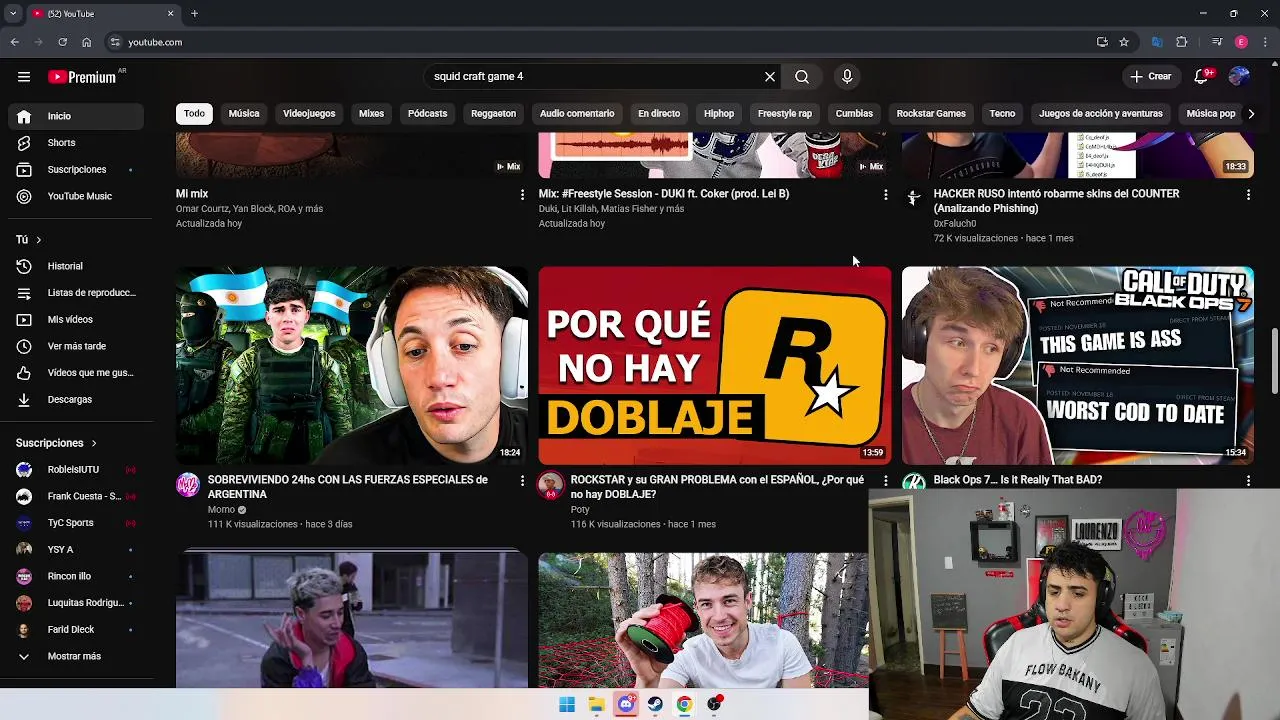Select the Freestyle rap chip
The image size is (1280, 720).
785,113
